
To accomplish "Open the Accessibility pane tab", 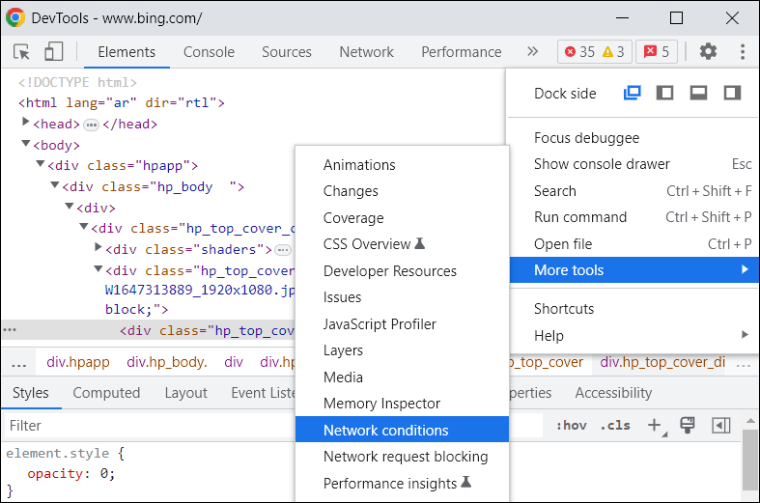I will pyautogui.click(x=613, y=393).
